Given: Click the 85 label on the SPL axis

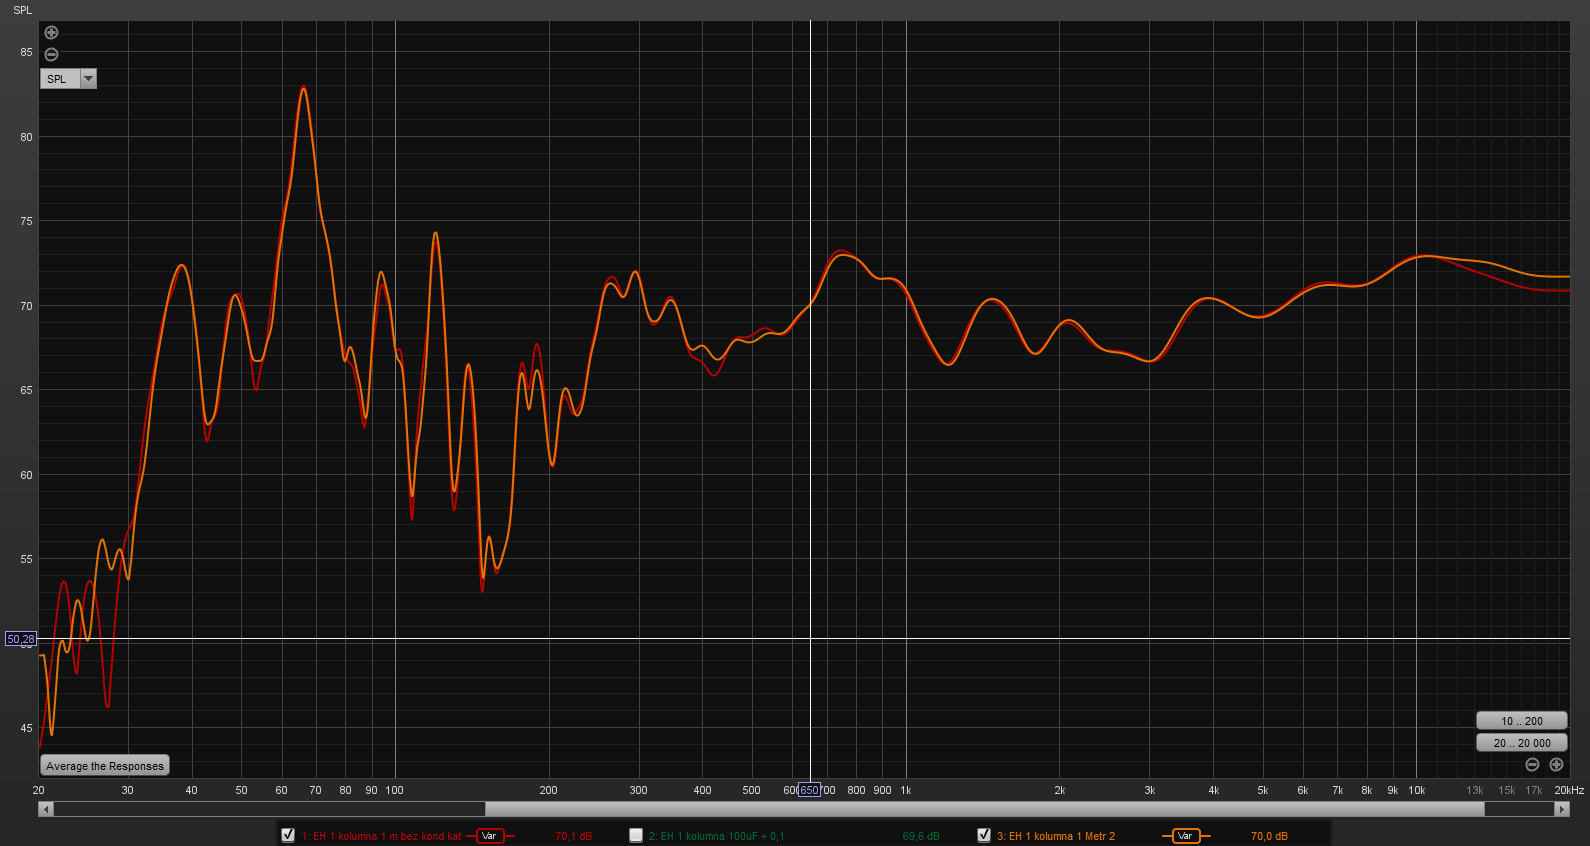Looking at the screenshot, I should pyautogui.click(x=26, y=52).
